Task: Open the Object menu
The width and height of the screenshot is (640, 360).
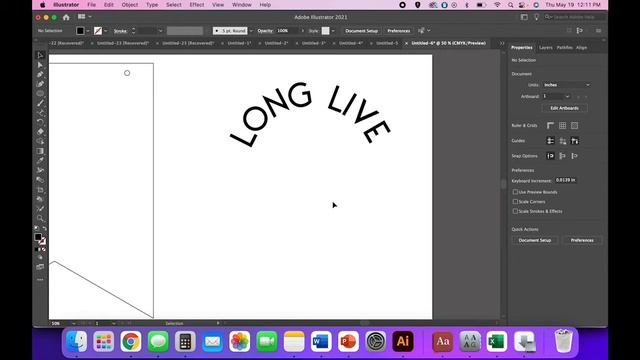Action: click(x=130, y=5)
